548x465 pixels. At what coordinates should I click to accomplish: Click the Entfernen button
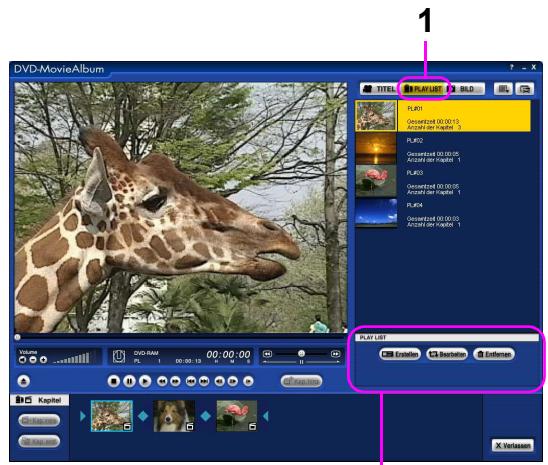(494, 354)
